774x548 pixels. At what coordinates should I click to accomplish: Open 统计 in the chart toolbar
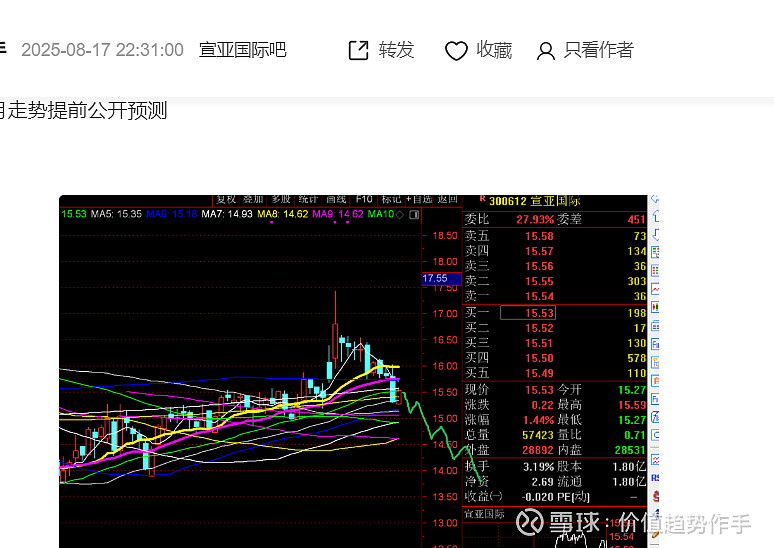click(308, 199)
